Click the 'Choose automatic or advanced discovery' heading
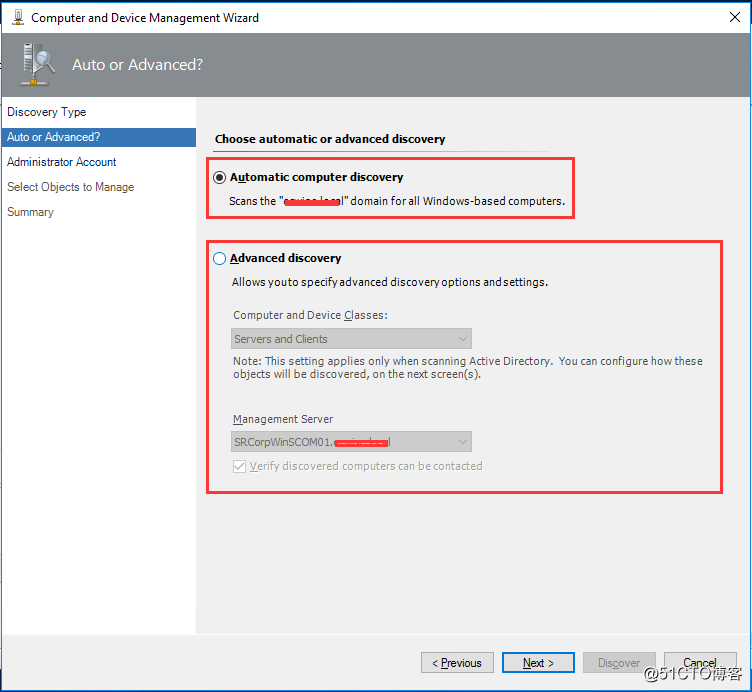The image size is (752, 692). click(x=330, y=139)
